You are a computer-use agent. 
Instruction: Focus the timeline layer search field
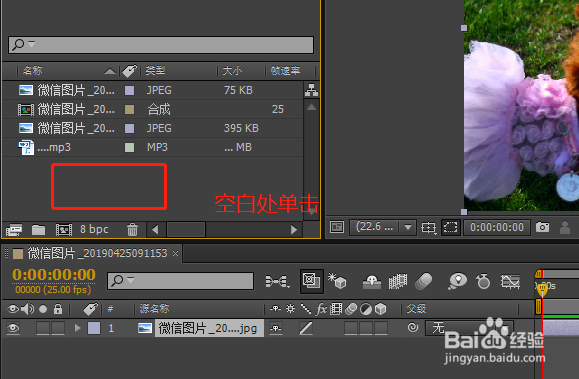click(x=180, y=281)
